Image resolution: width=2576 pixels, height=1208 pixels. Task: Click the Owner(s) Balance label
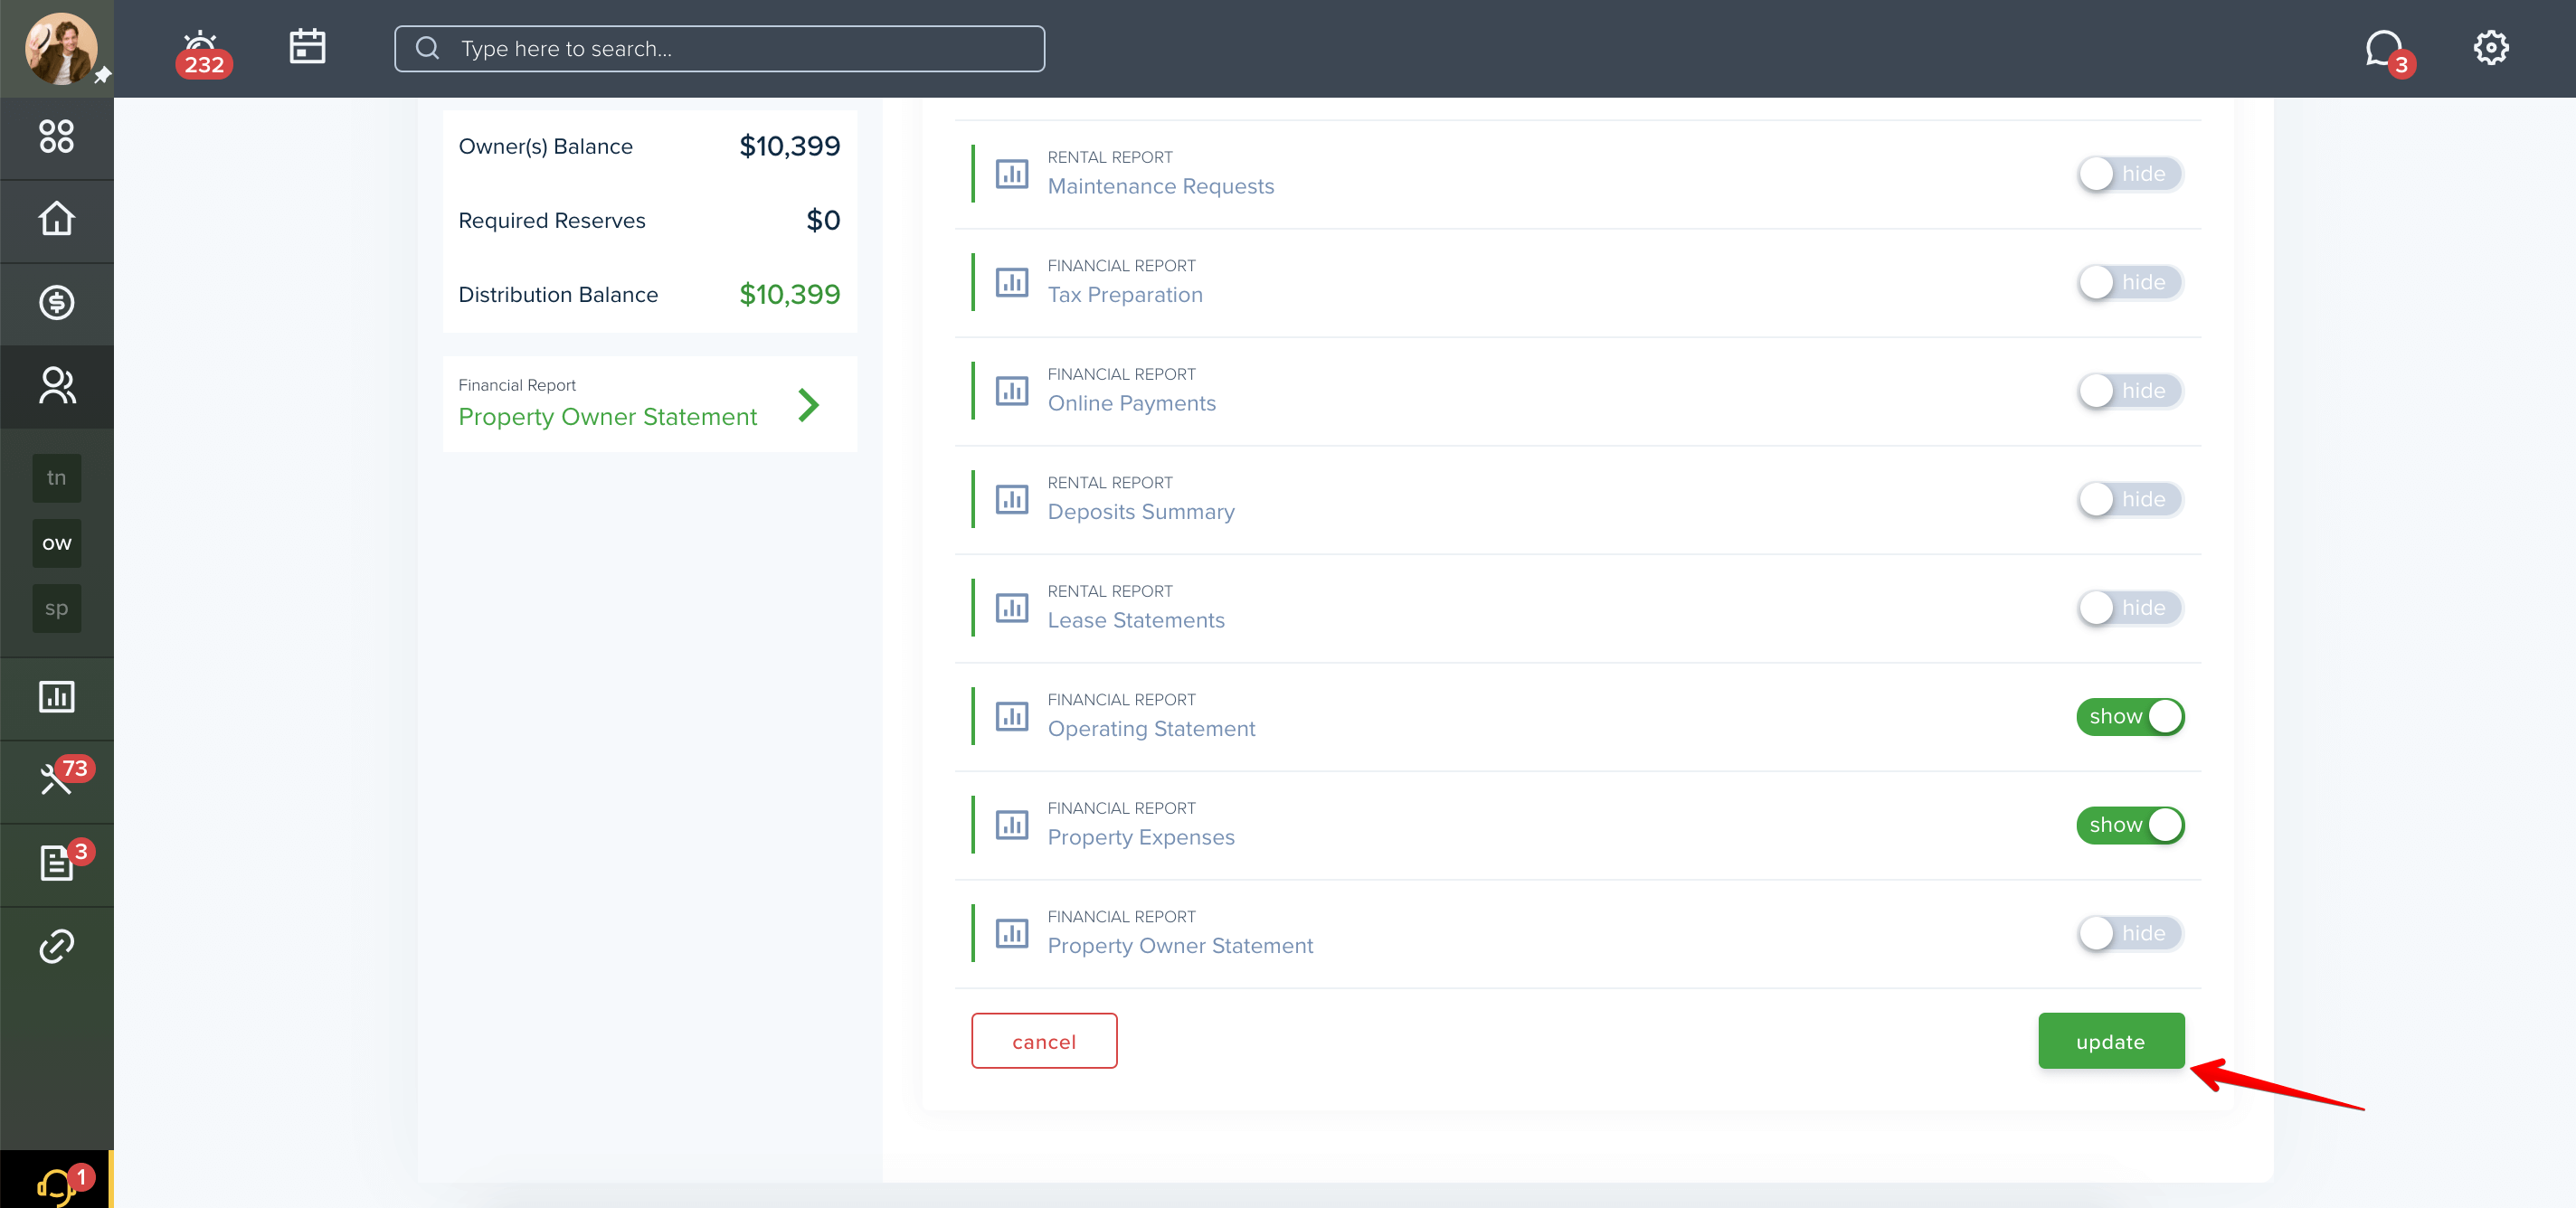point(545,146)
